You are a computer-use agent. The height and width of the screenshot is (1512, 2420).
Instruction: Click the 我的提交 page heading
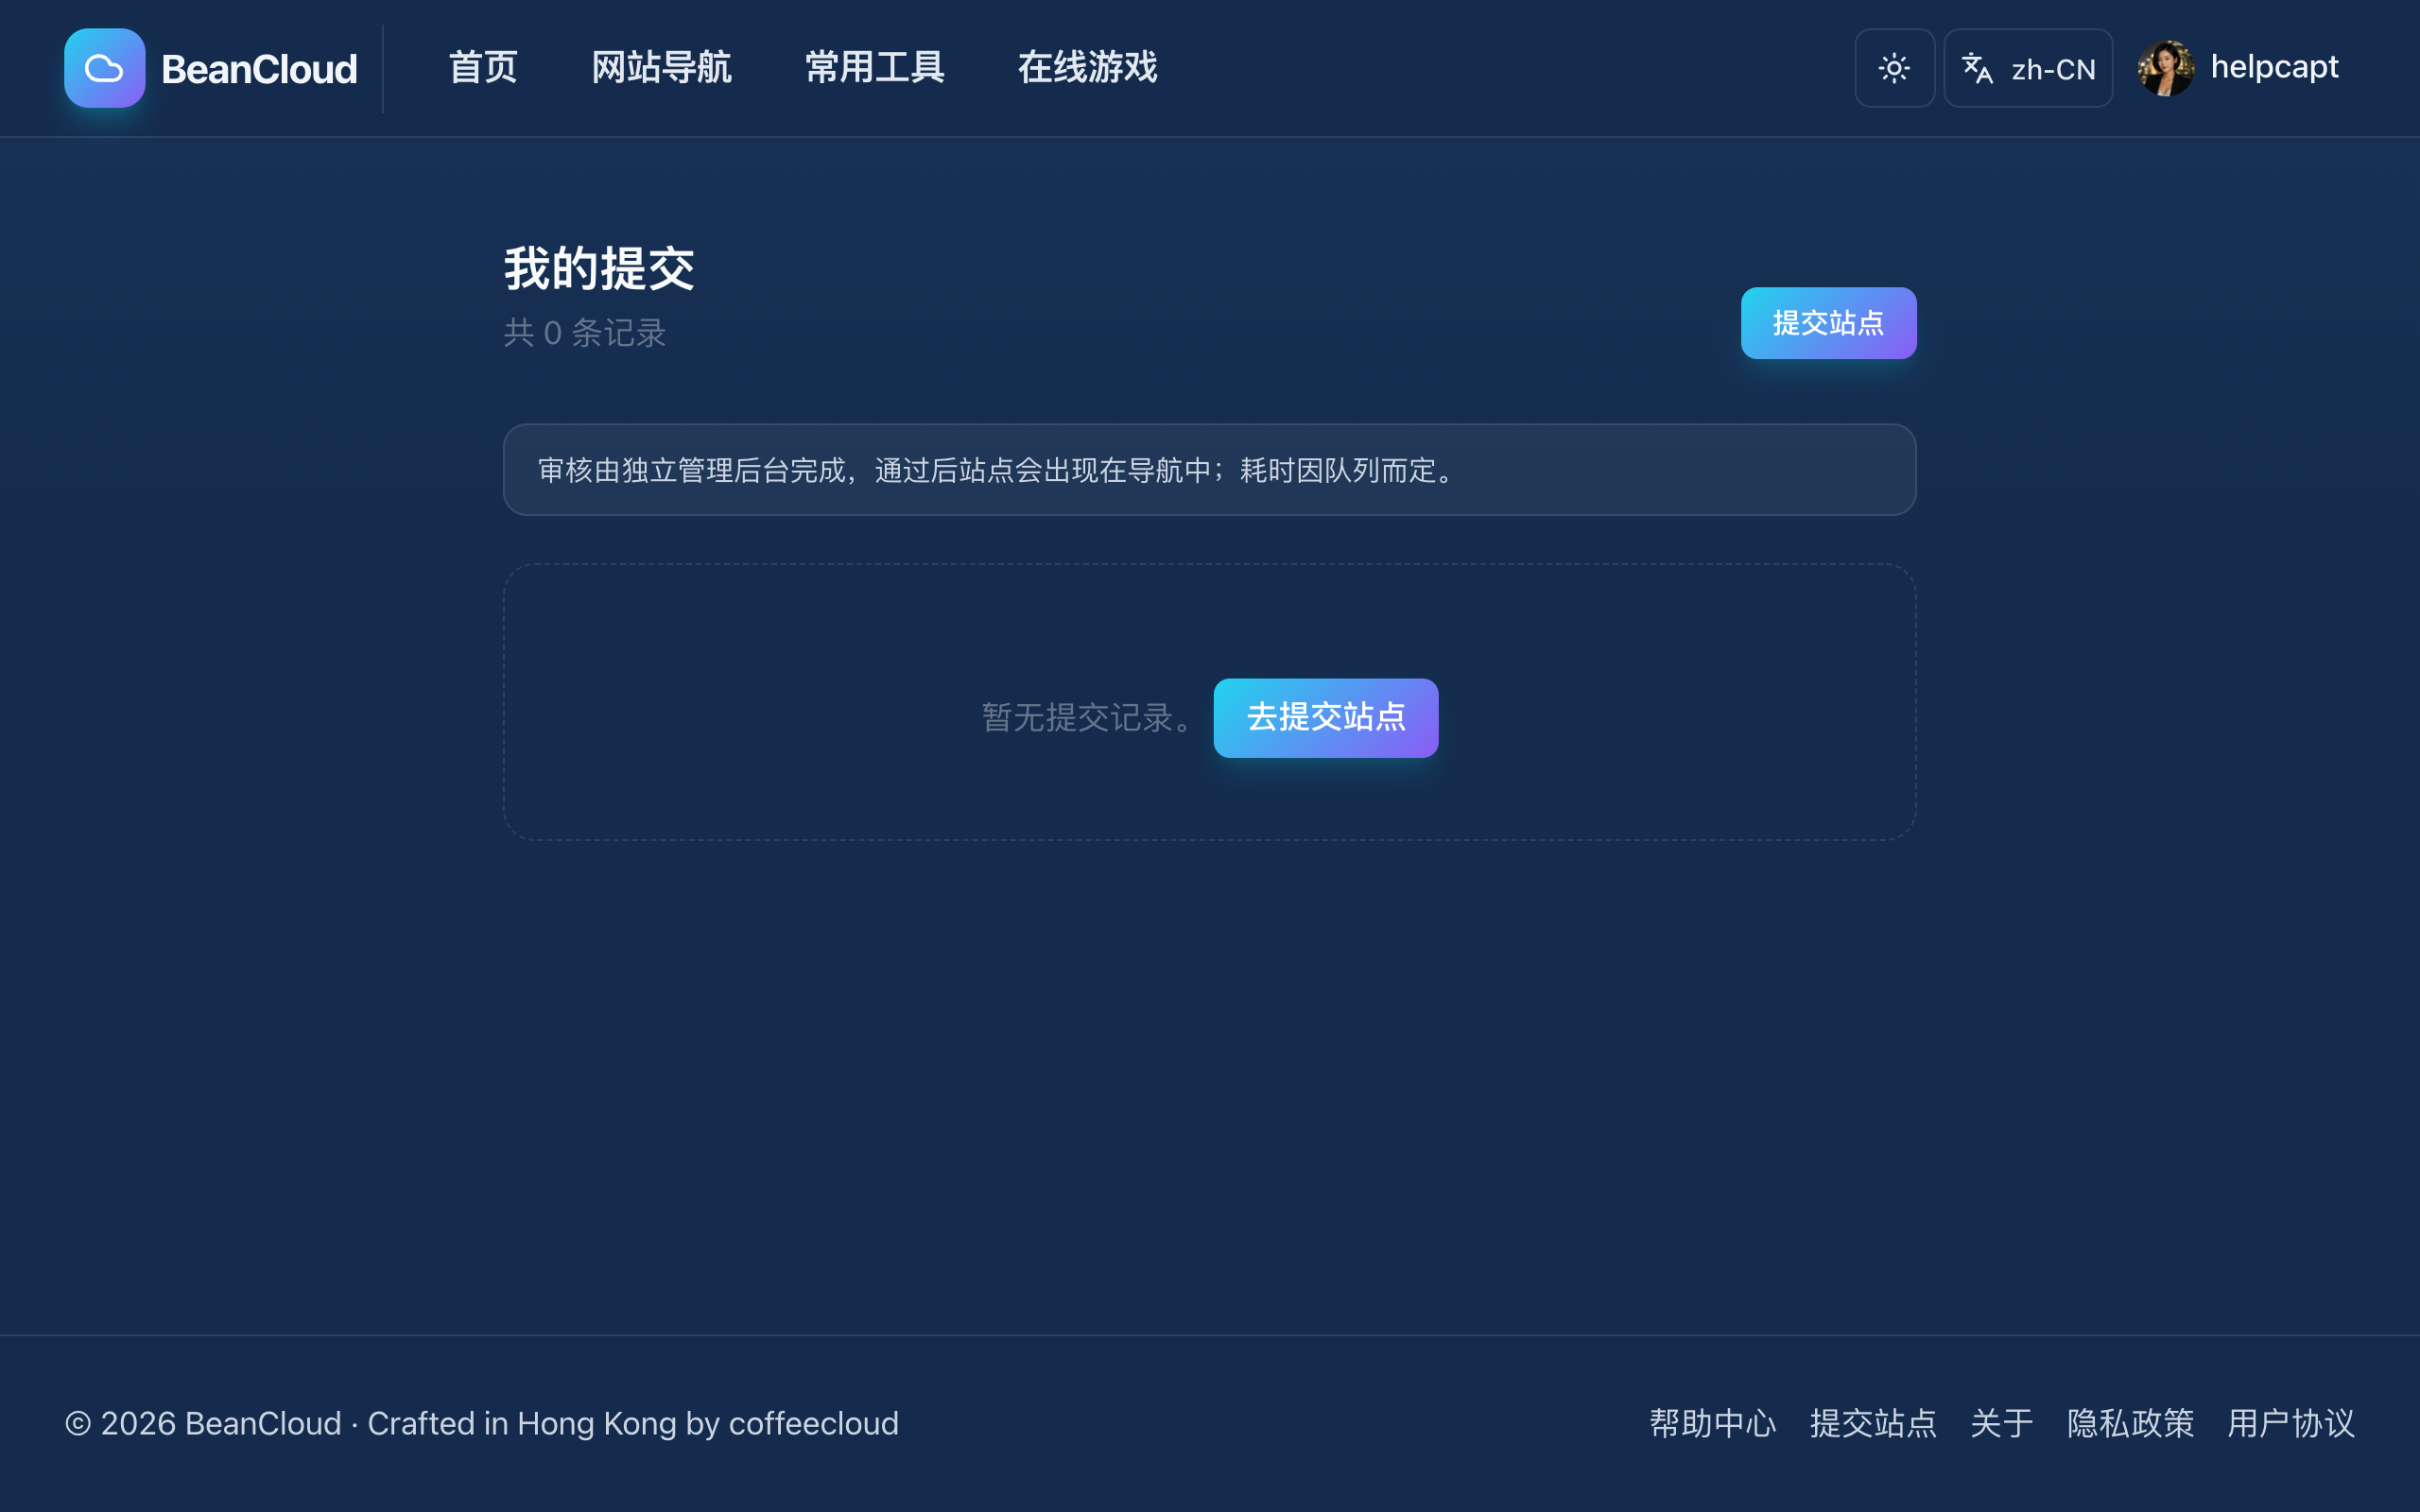[x=599, y=269]
